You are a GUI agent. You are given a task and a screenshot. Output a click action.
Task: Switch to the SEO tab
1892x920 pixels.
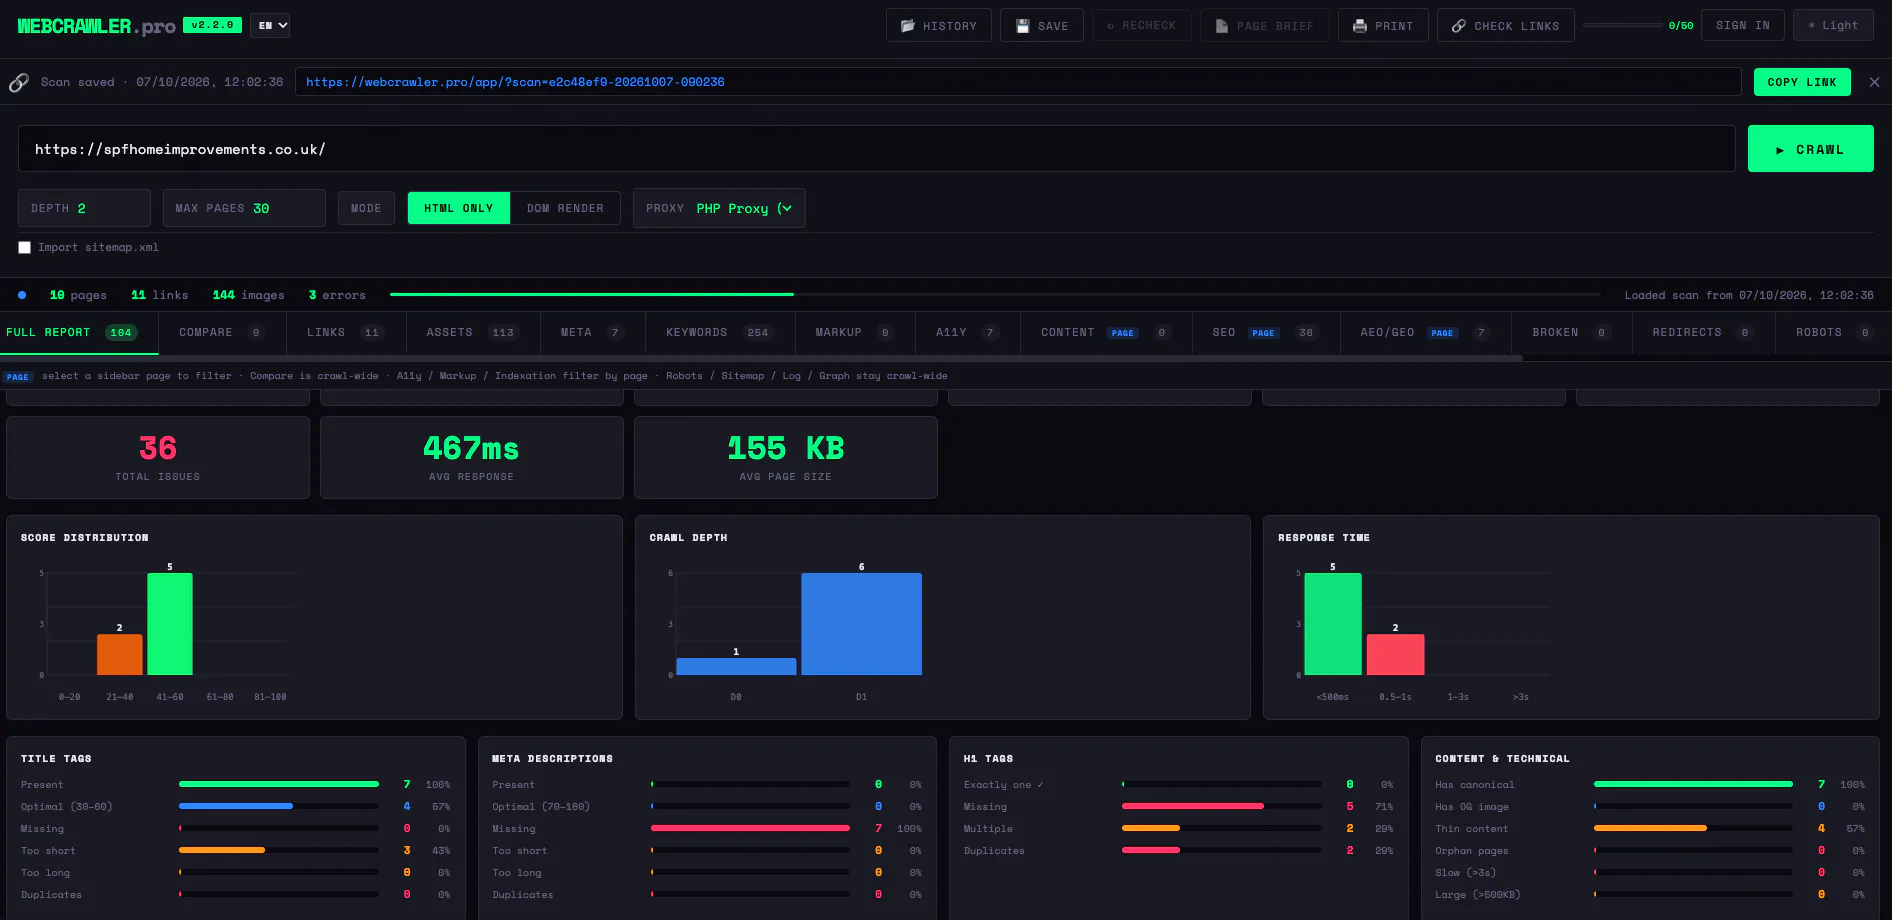1266,333
